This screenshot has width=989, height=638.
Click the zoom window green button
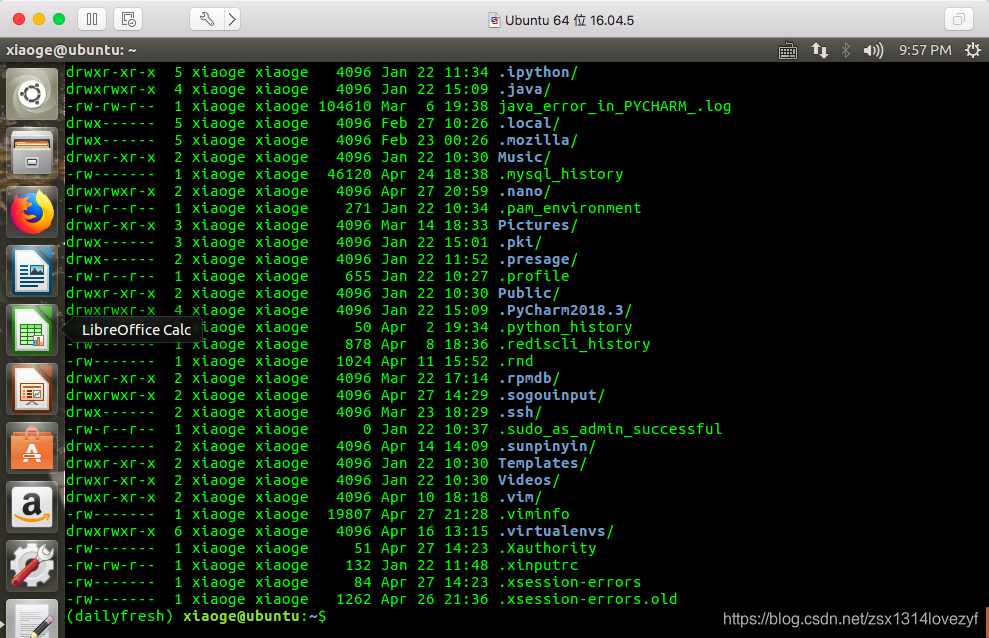pos(59,20)
